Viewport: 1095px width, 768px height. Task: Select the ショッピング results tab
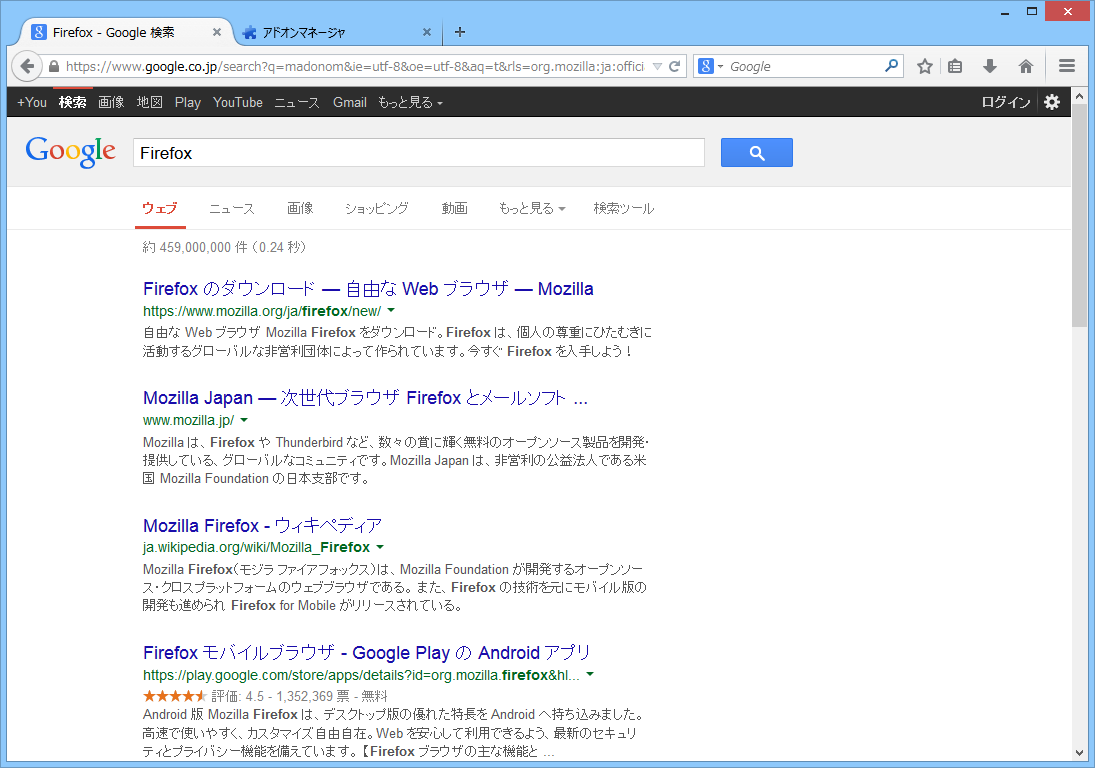[376, 208]
